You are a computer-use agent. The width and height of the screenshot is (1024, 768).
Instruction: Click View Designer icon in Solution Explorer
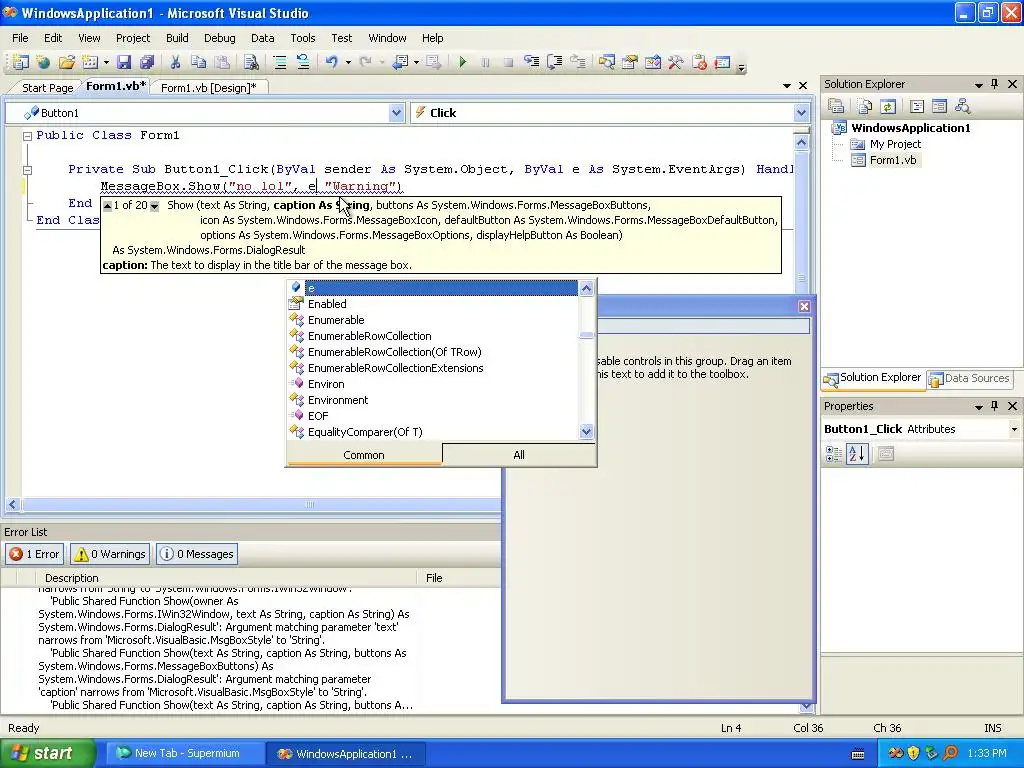(939, 106)
